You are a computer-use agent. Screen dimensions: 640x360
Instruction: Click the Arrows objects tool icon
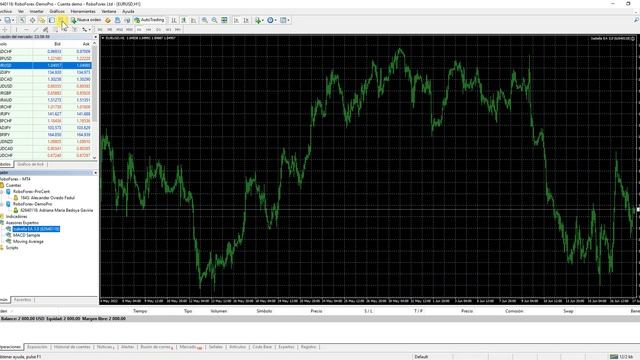84,30
